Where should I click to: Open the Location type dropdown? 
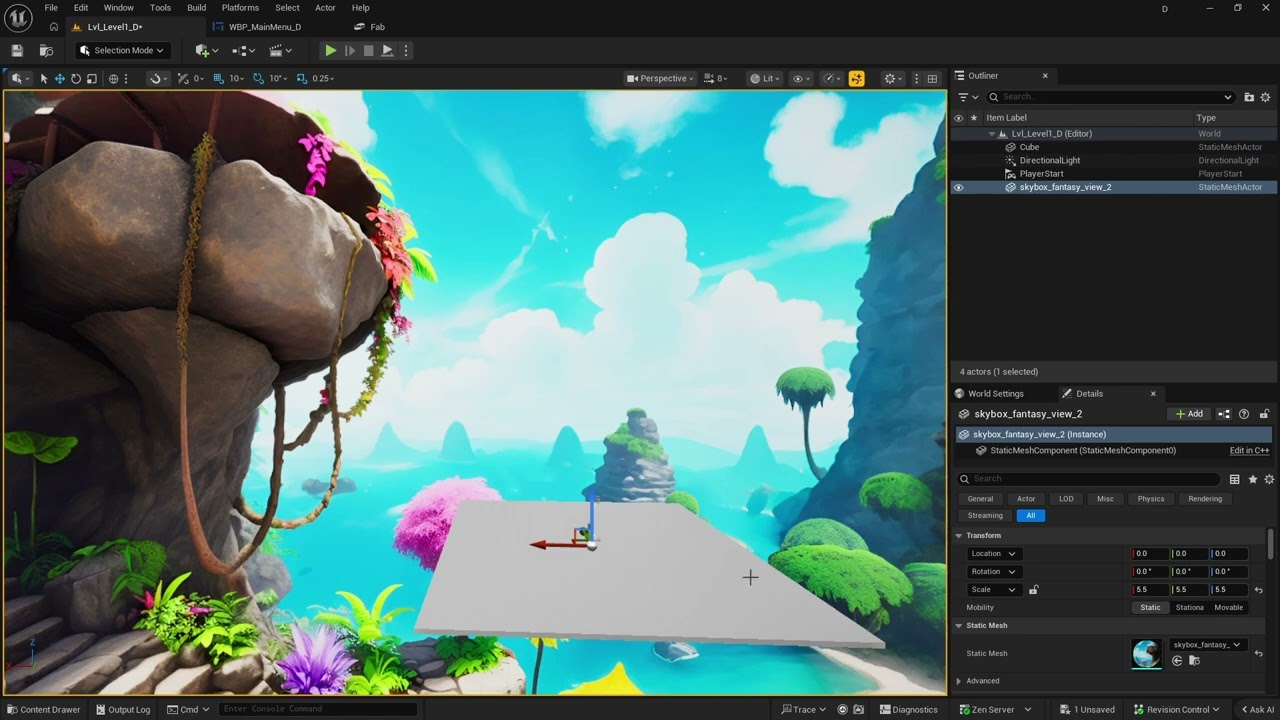click(993, 554)
